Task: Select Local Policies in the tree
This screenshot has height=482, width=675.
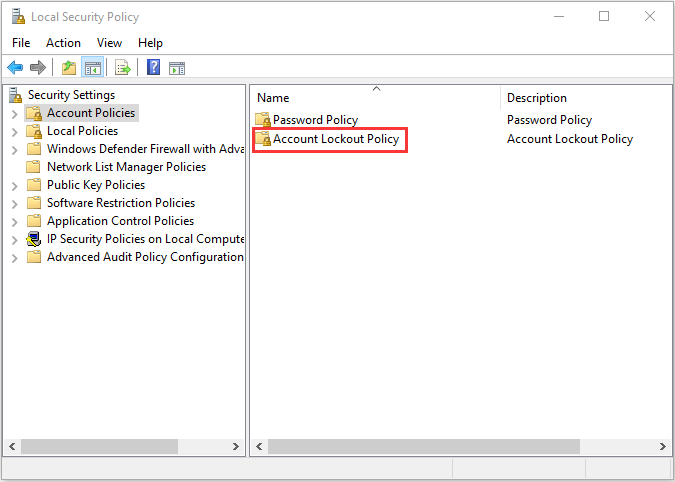Action: point(82,131)
